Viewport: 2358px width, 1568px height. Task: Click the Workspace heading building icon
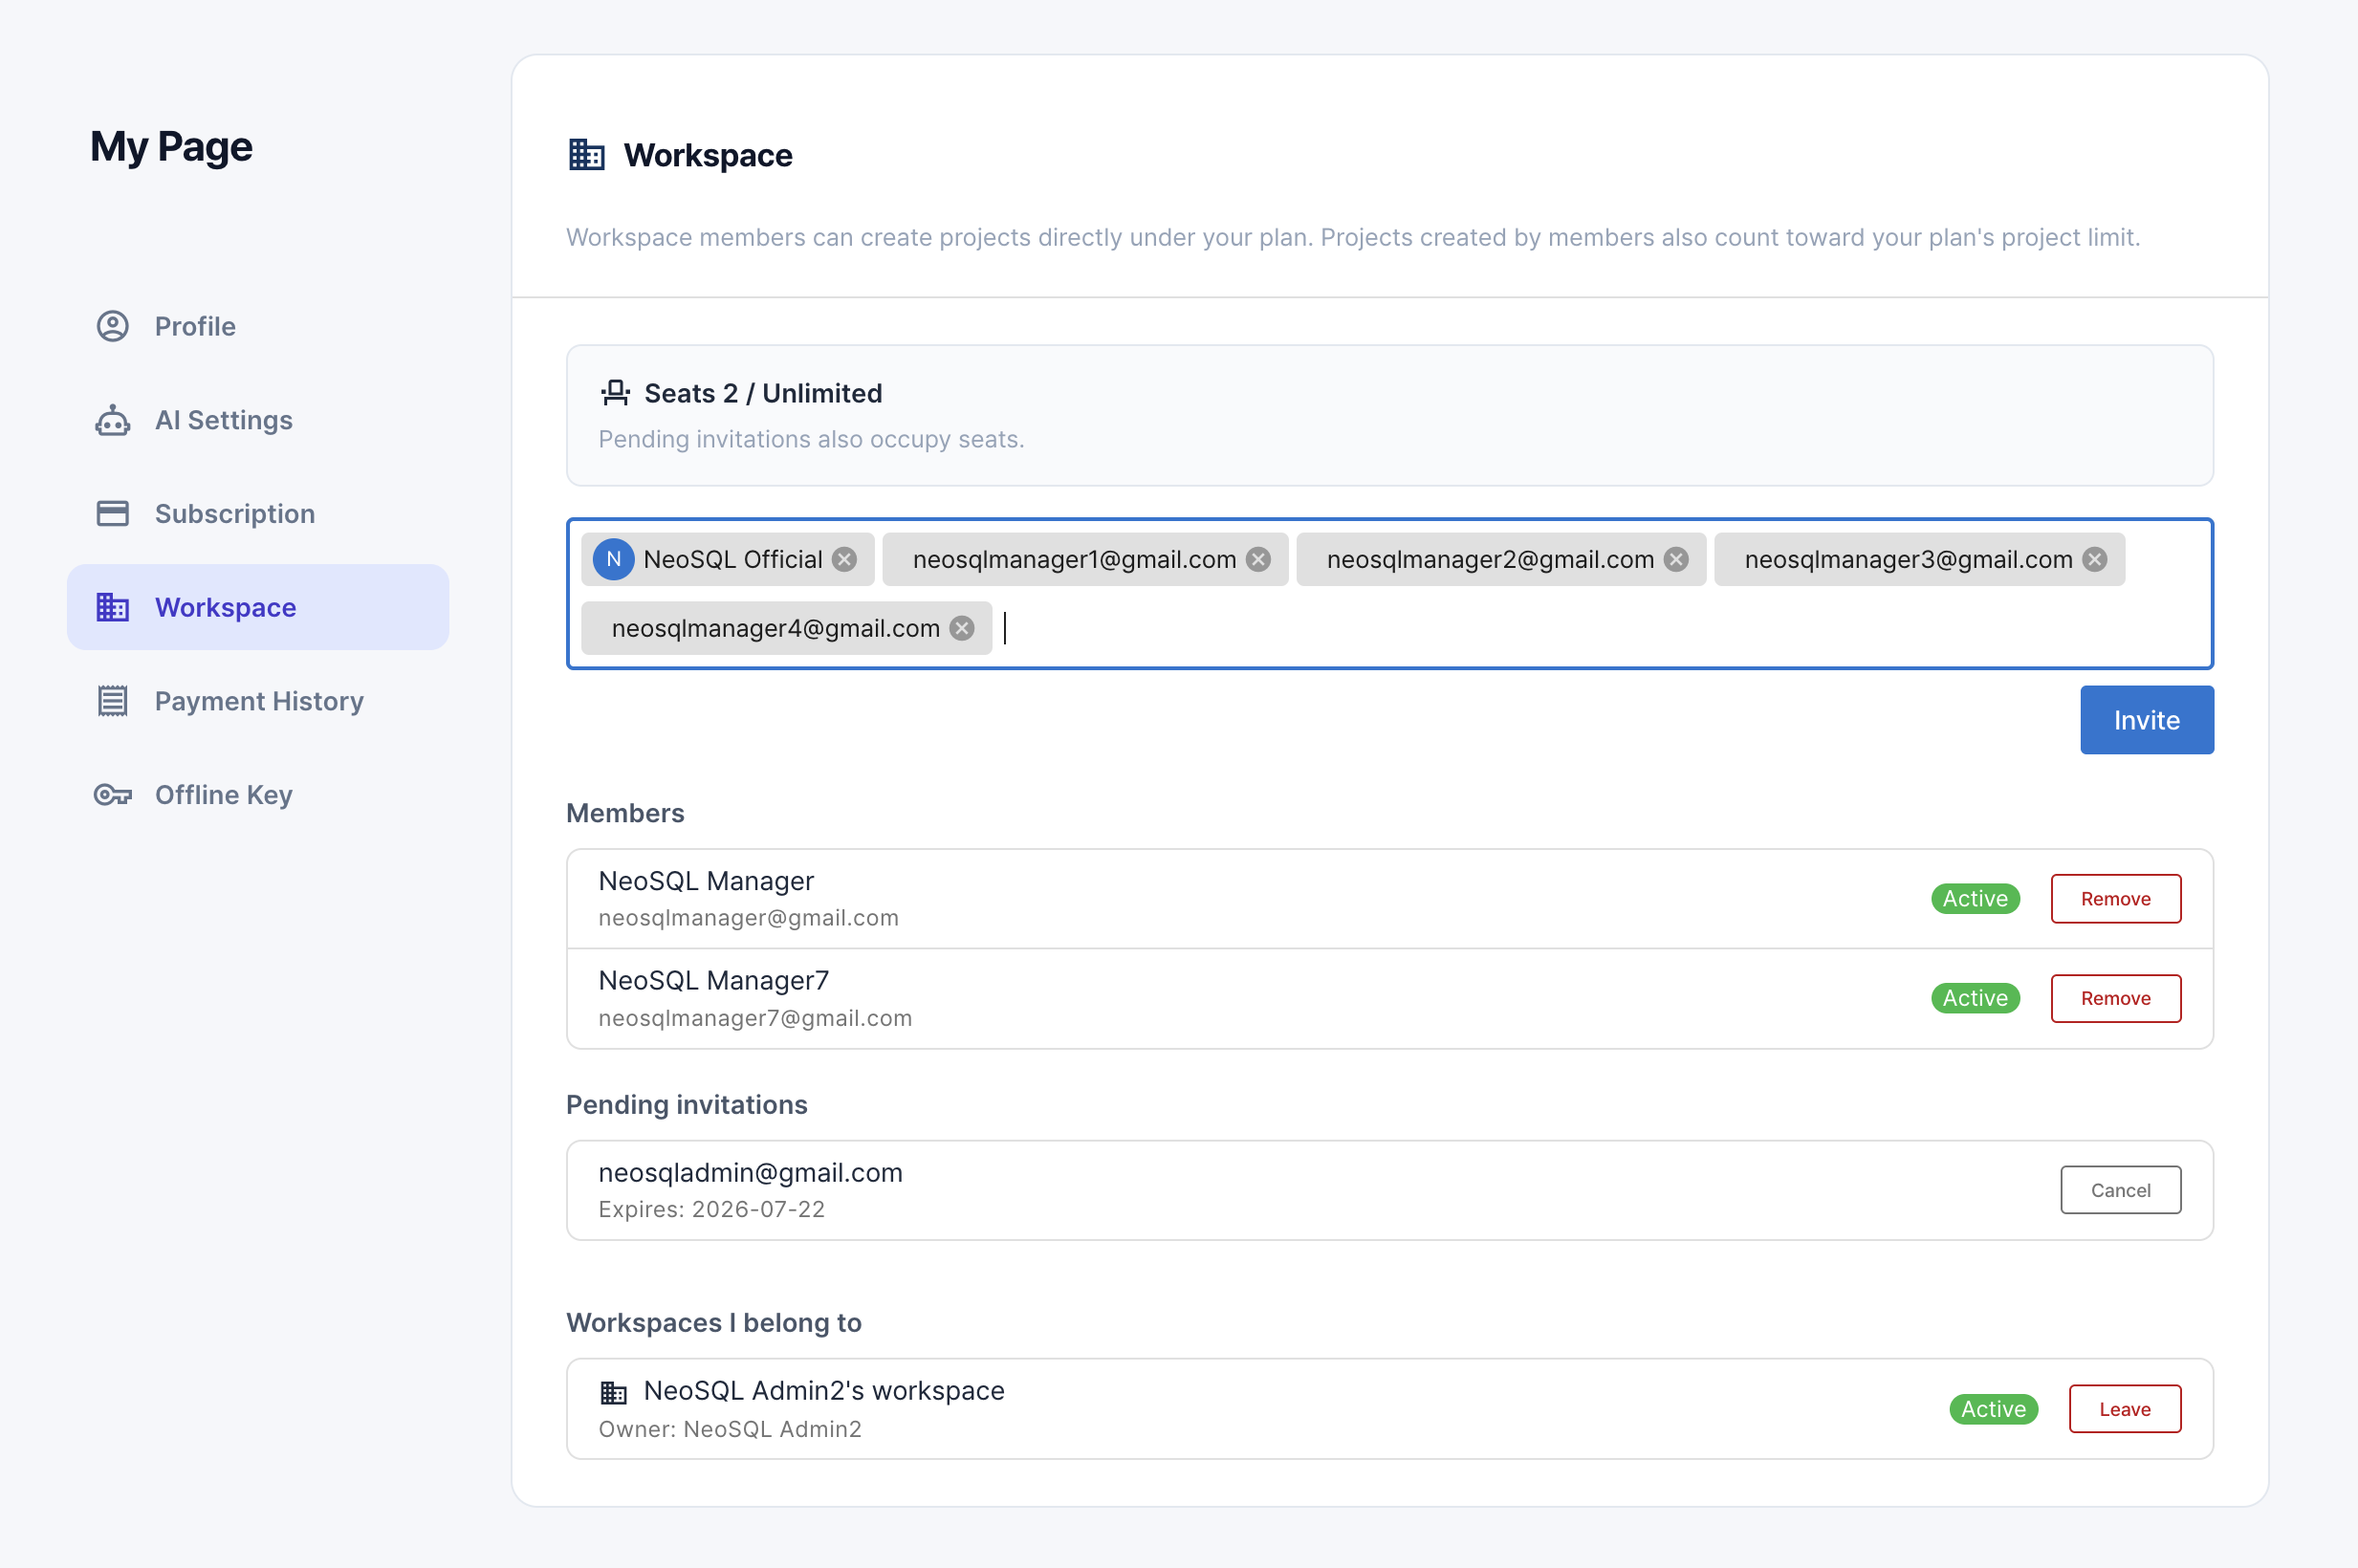pos(587,155)
